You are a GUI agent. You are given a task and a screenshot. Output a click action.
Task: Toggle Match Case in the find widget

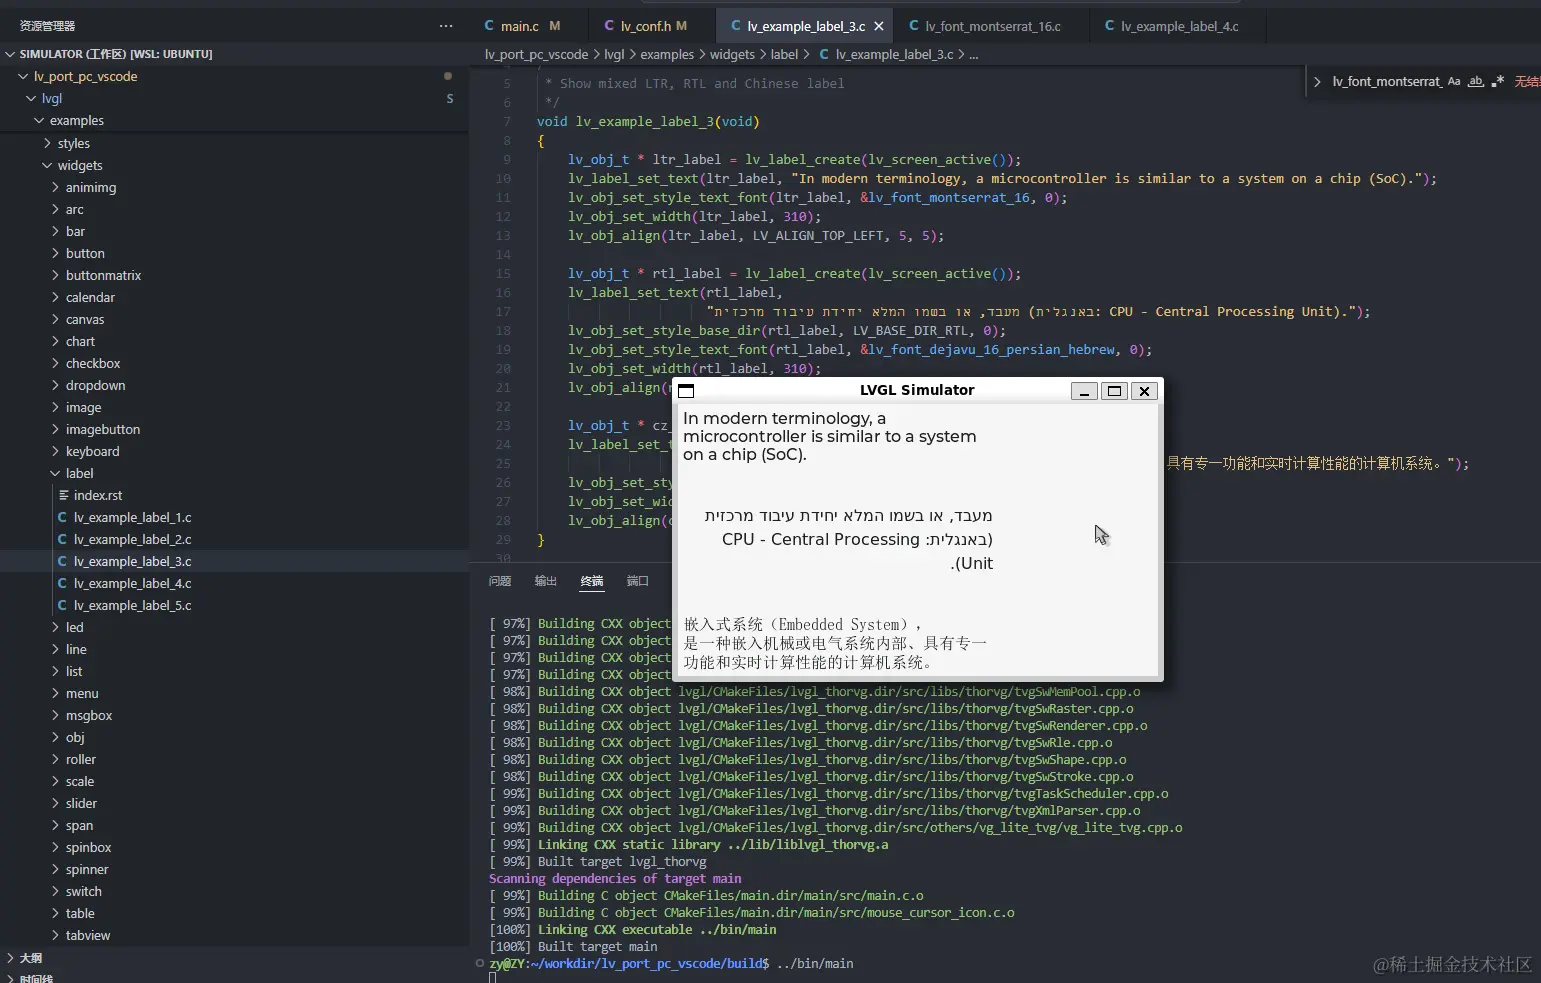[x=1454, y=82]
